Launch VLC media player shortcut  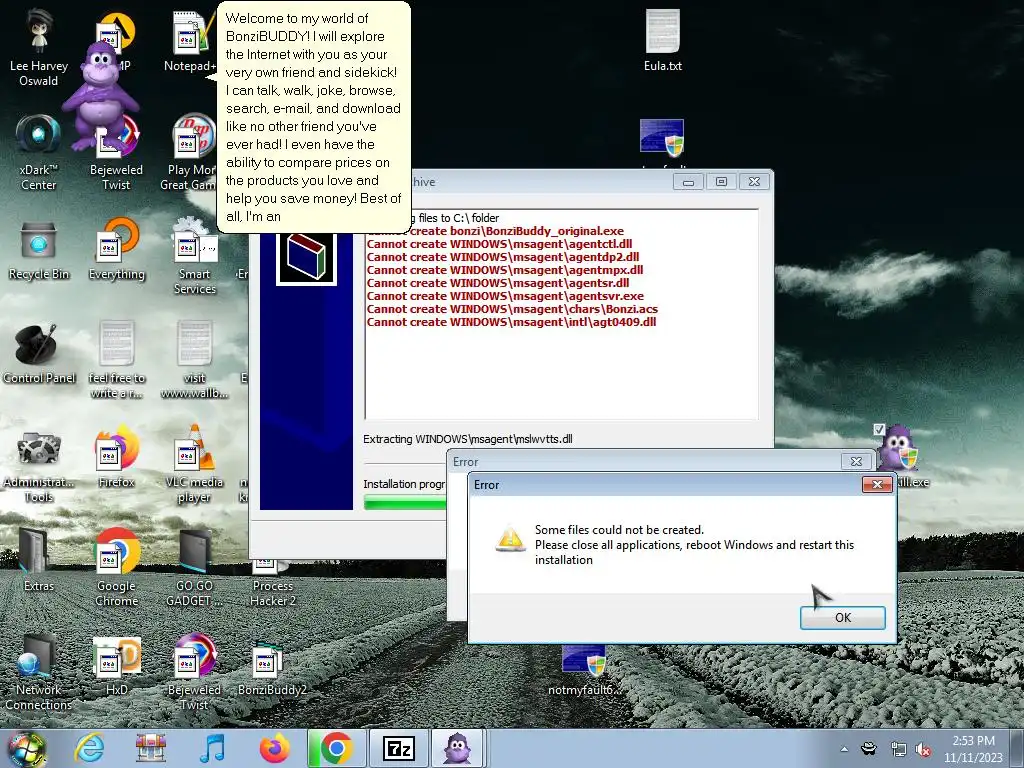click(194, 464)
